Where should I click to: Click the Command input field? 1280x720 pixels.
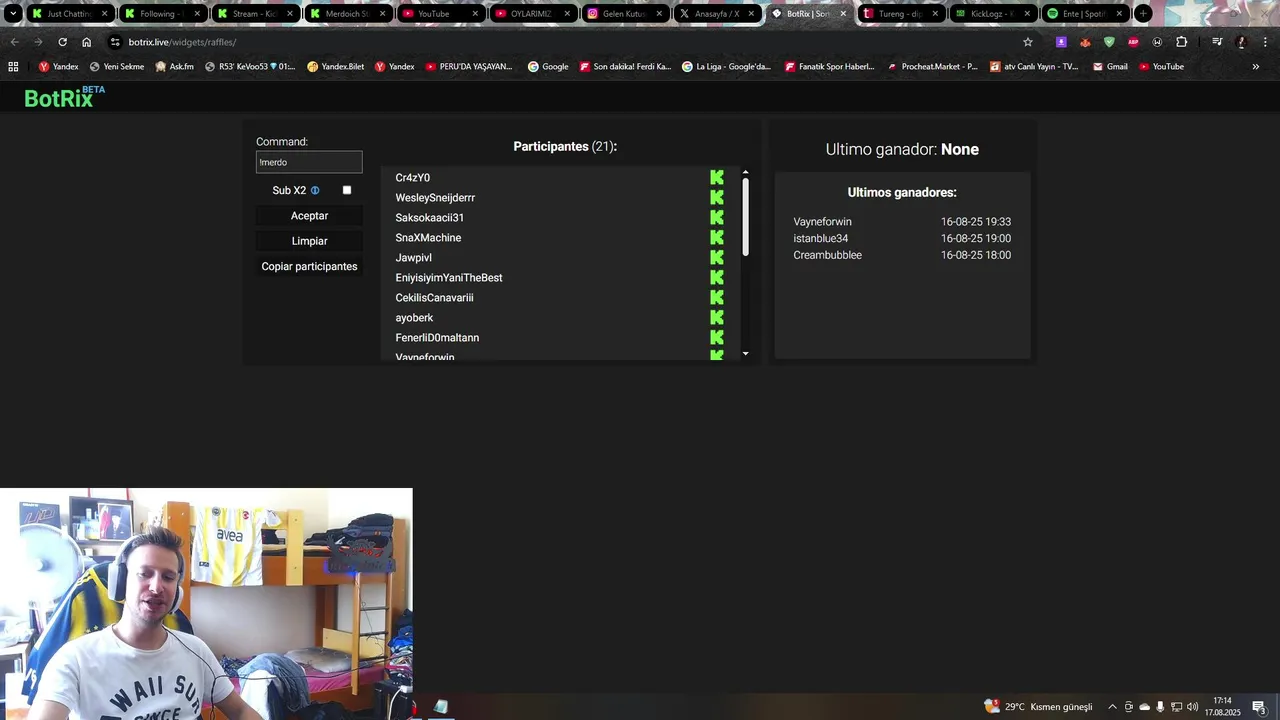[309, 162]
